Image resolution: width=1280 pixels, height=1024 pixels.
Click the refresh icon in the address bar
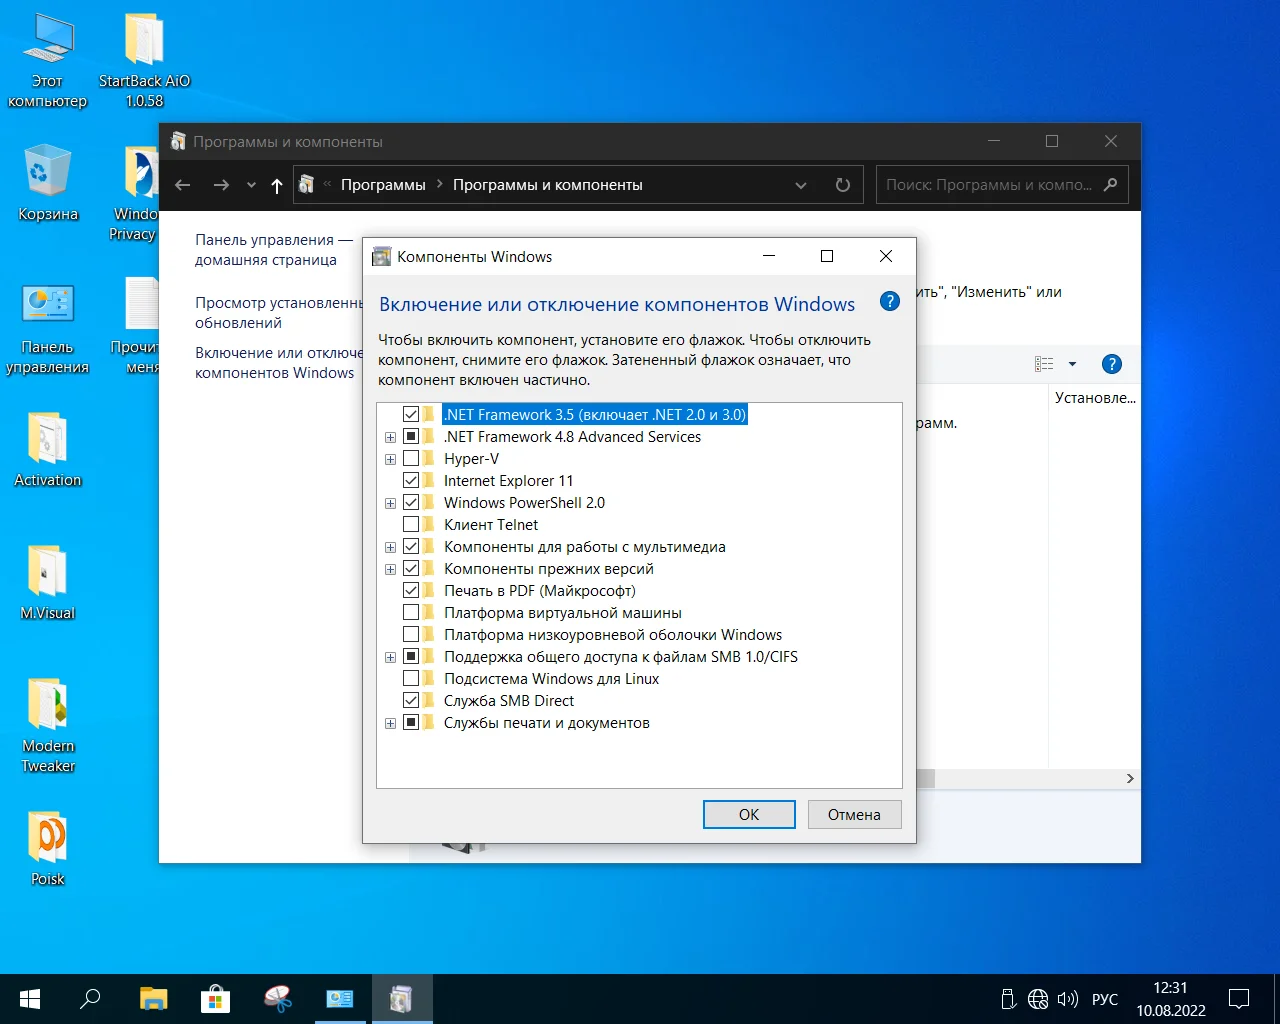pyautogui.click(x=842, y=185)
